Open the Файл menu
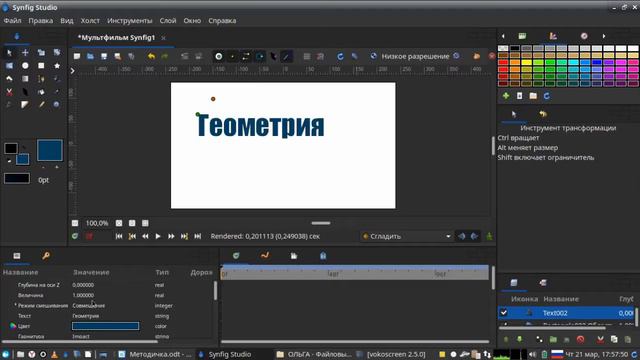 12,20
